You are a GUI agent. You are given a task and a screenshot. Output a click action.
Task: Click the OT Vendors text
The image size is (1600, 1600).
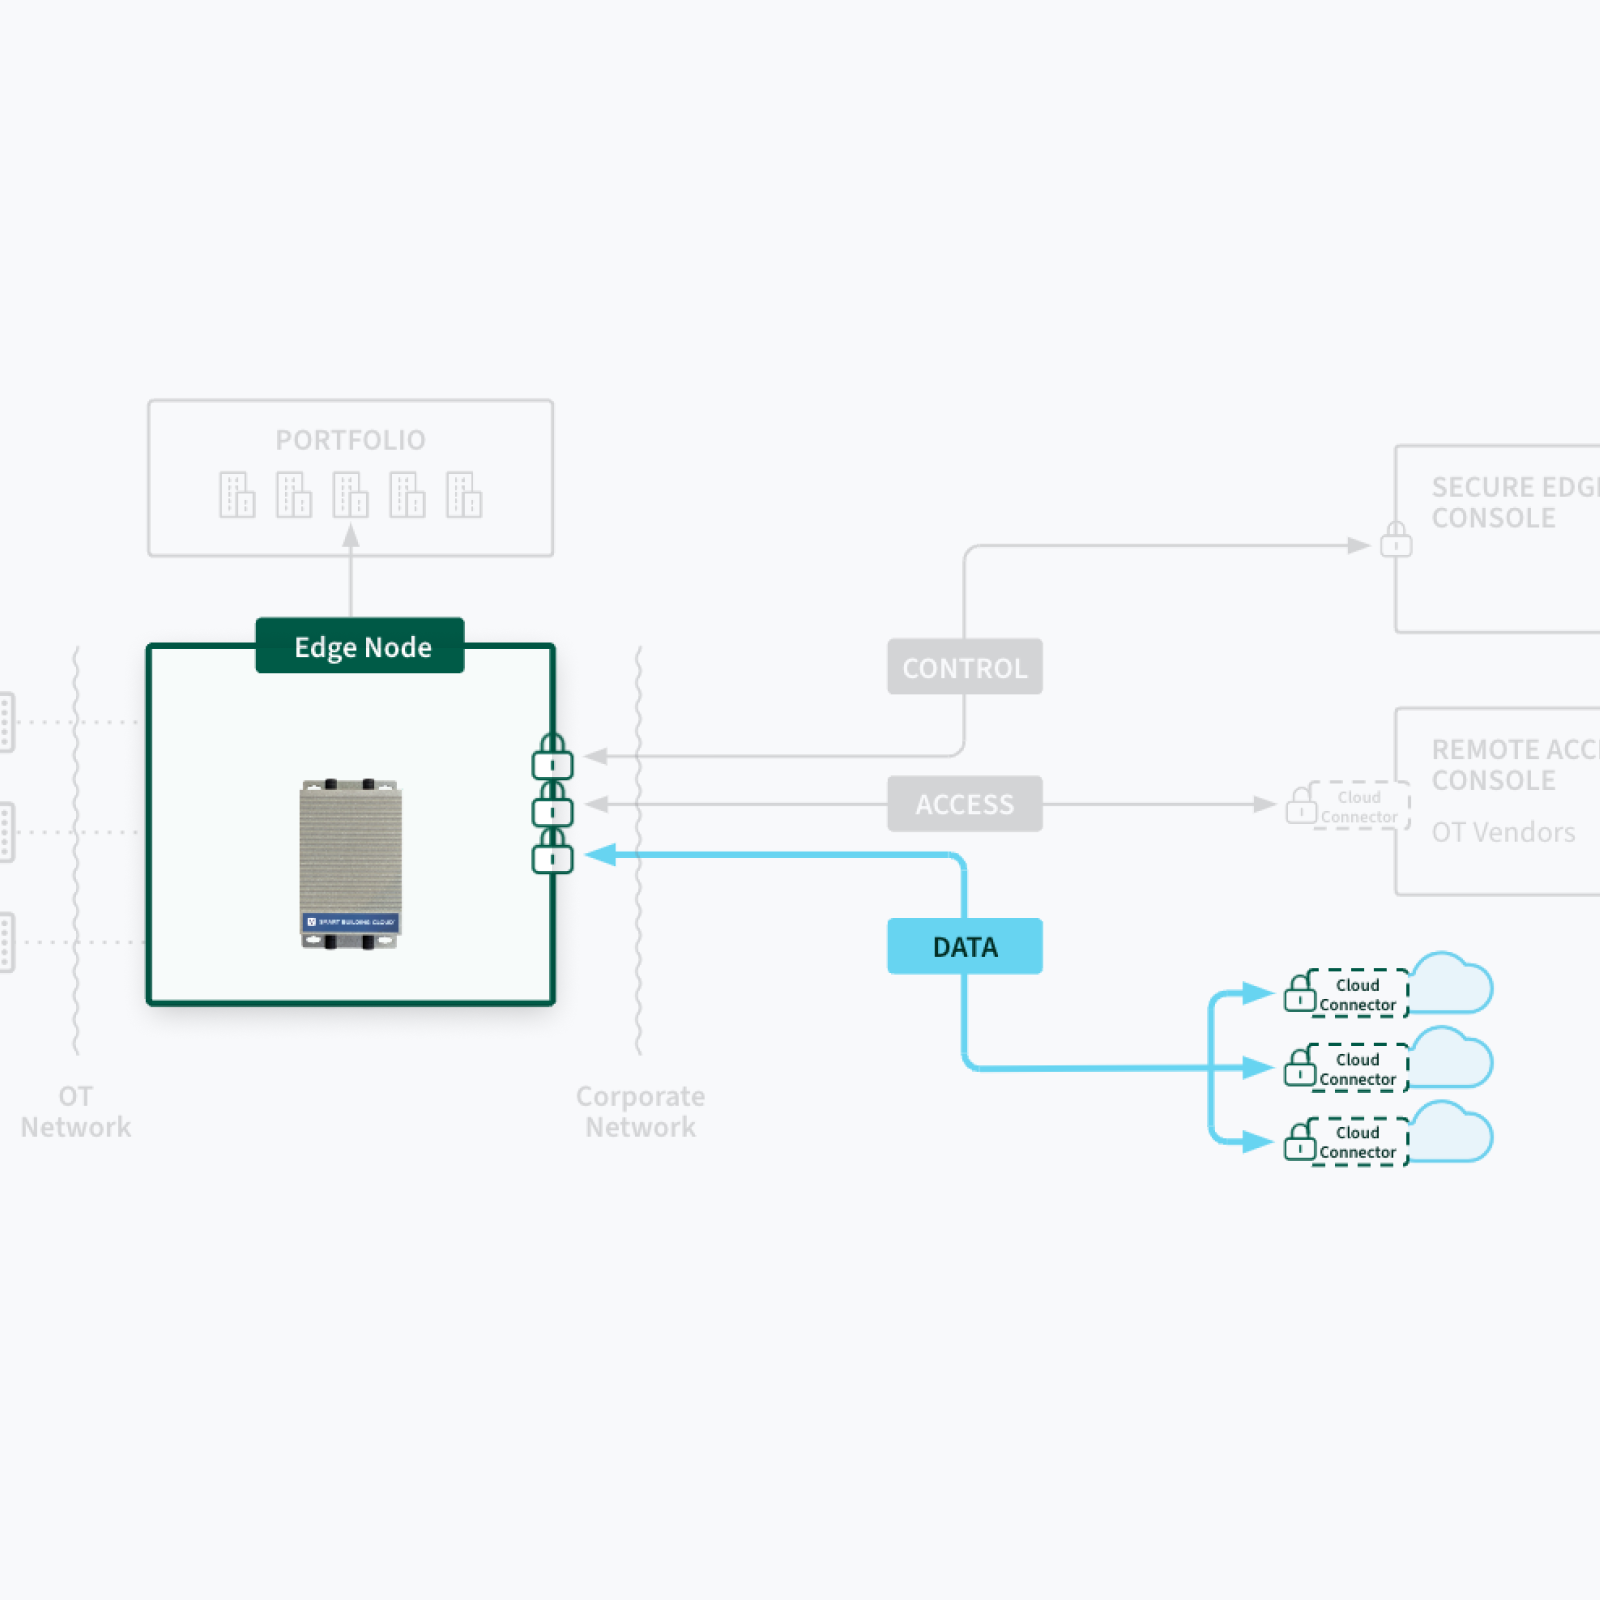pos(1503,832)
